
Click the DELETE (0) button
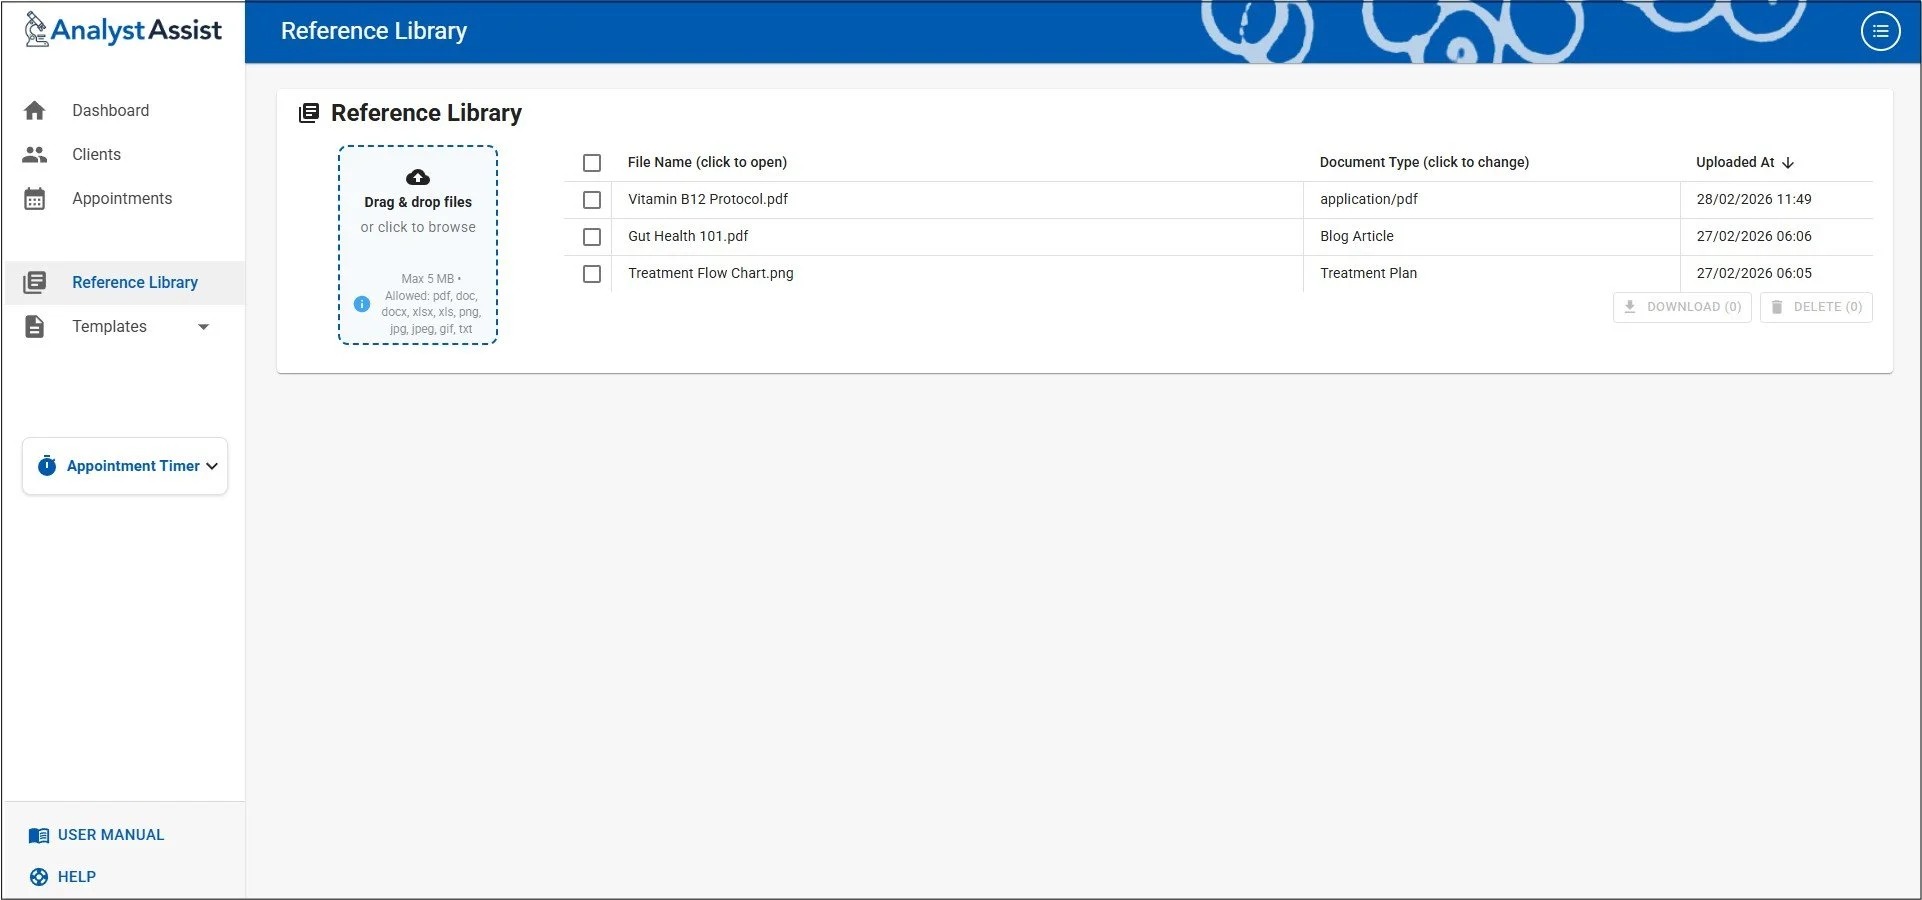(x=1816, y=307)
